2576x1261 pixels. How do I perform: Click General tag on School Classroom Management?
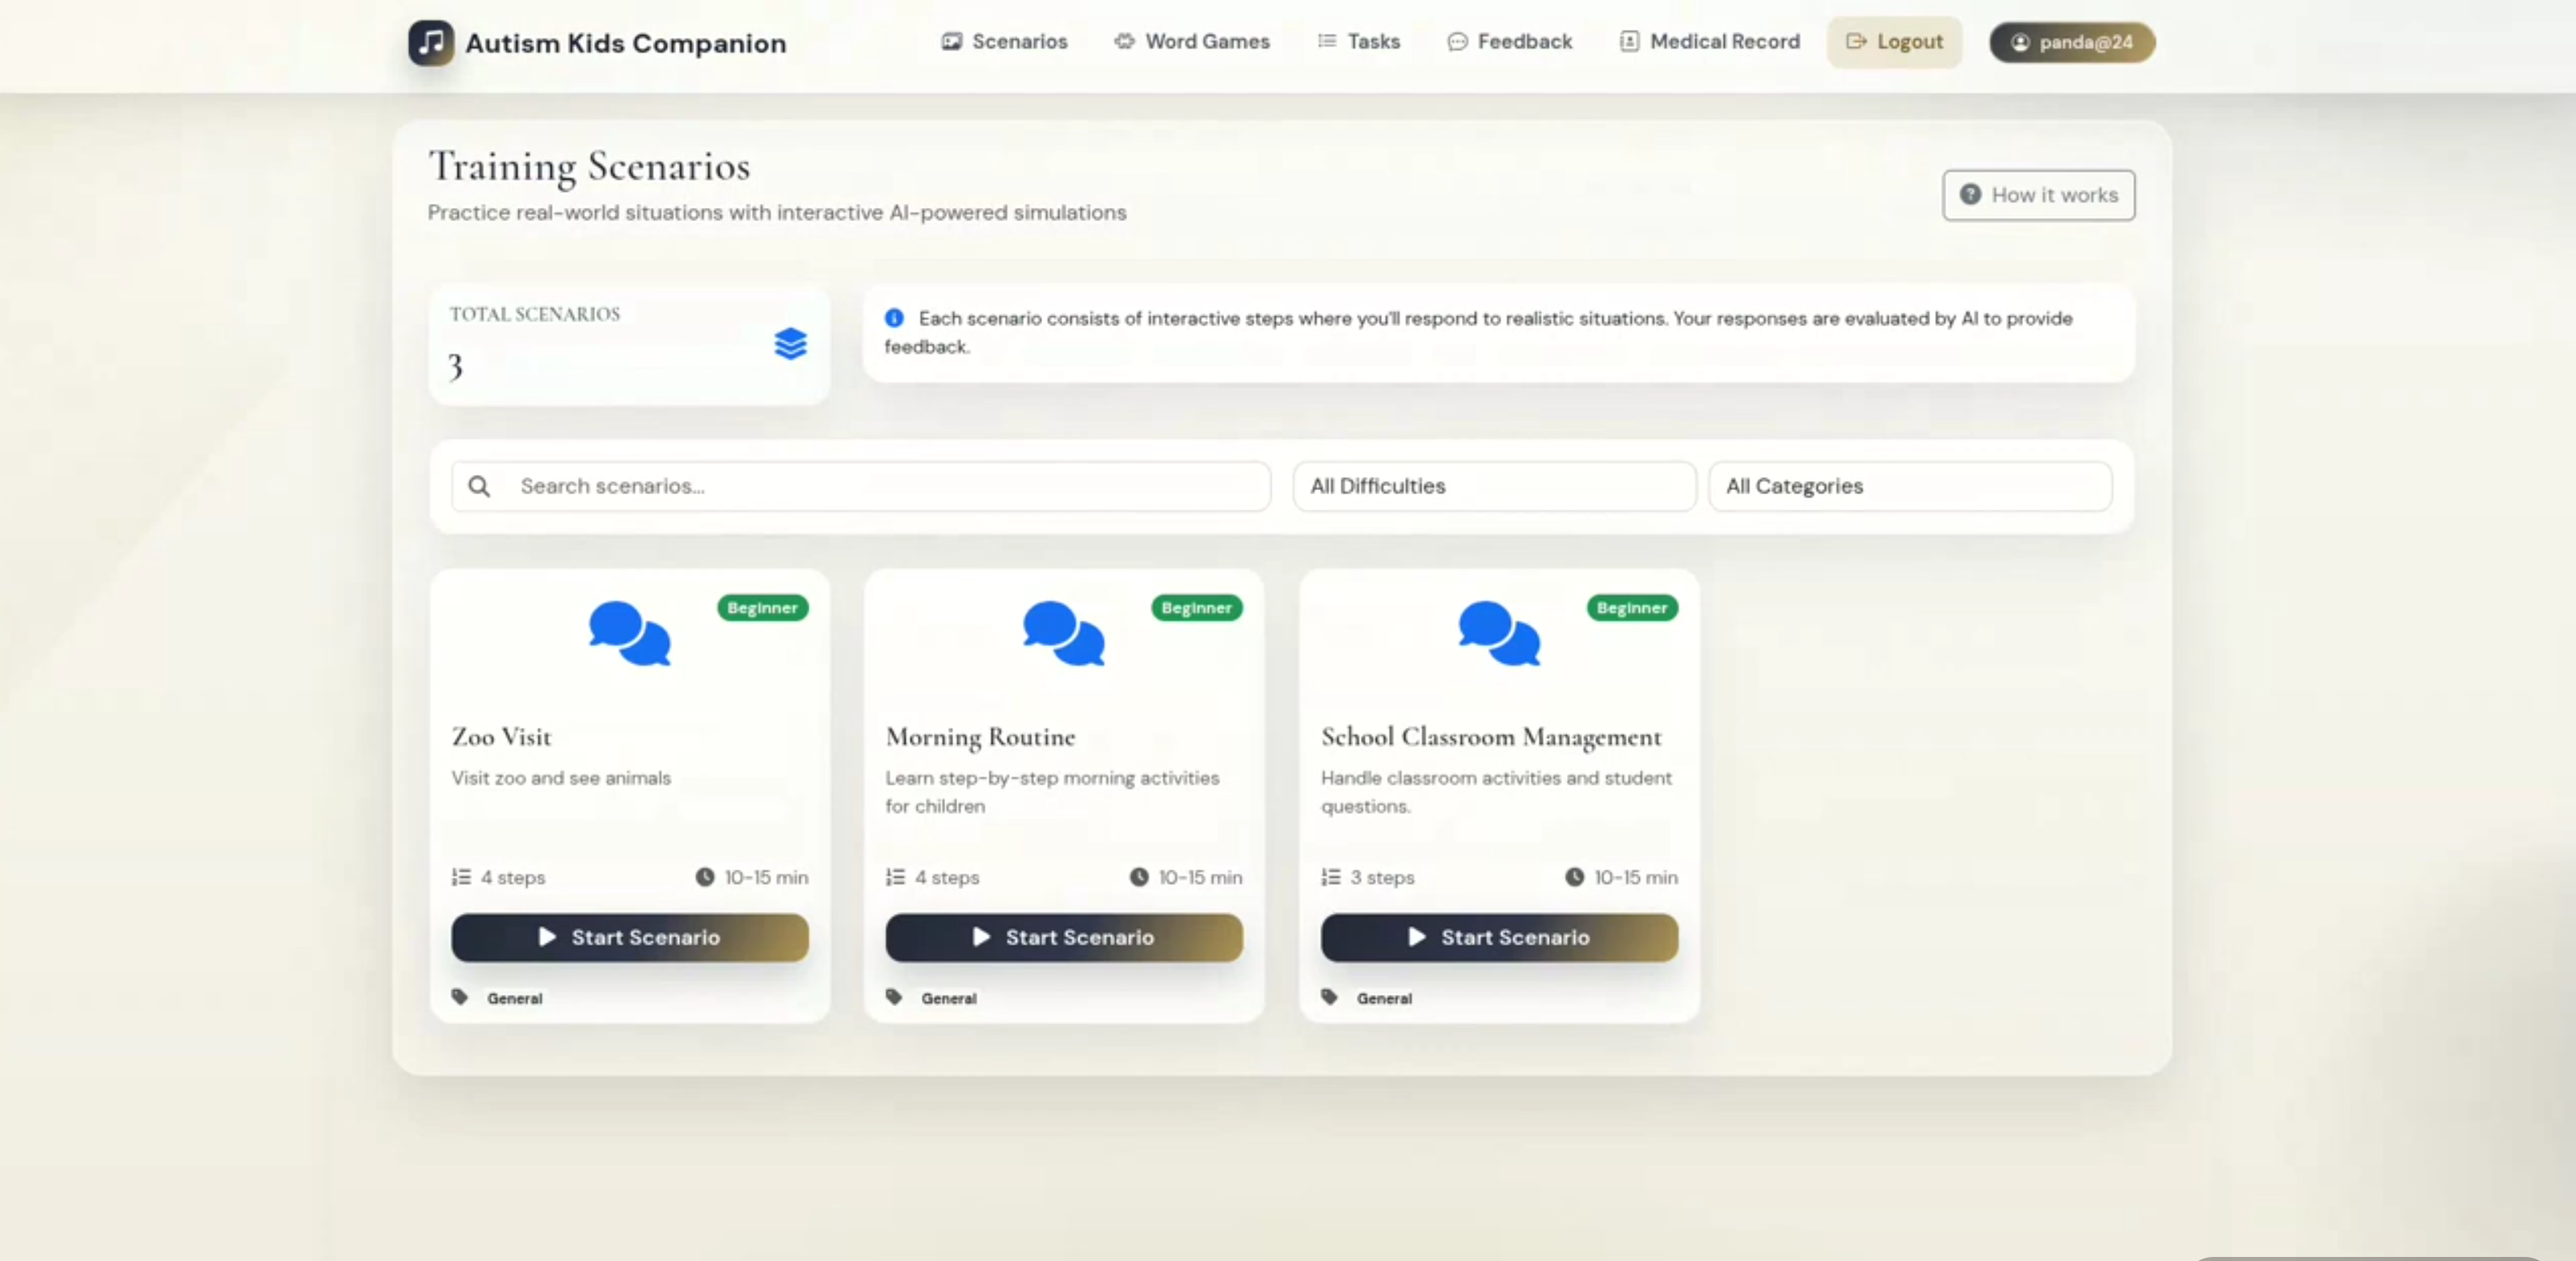coord(1384,998)
